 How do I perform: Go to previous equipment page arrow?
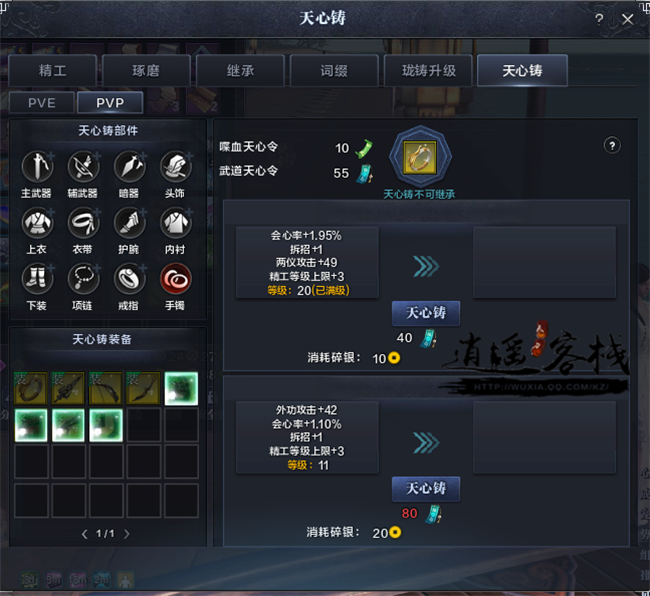coord(85,534)
